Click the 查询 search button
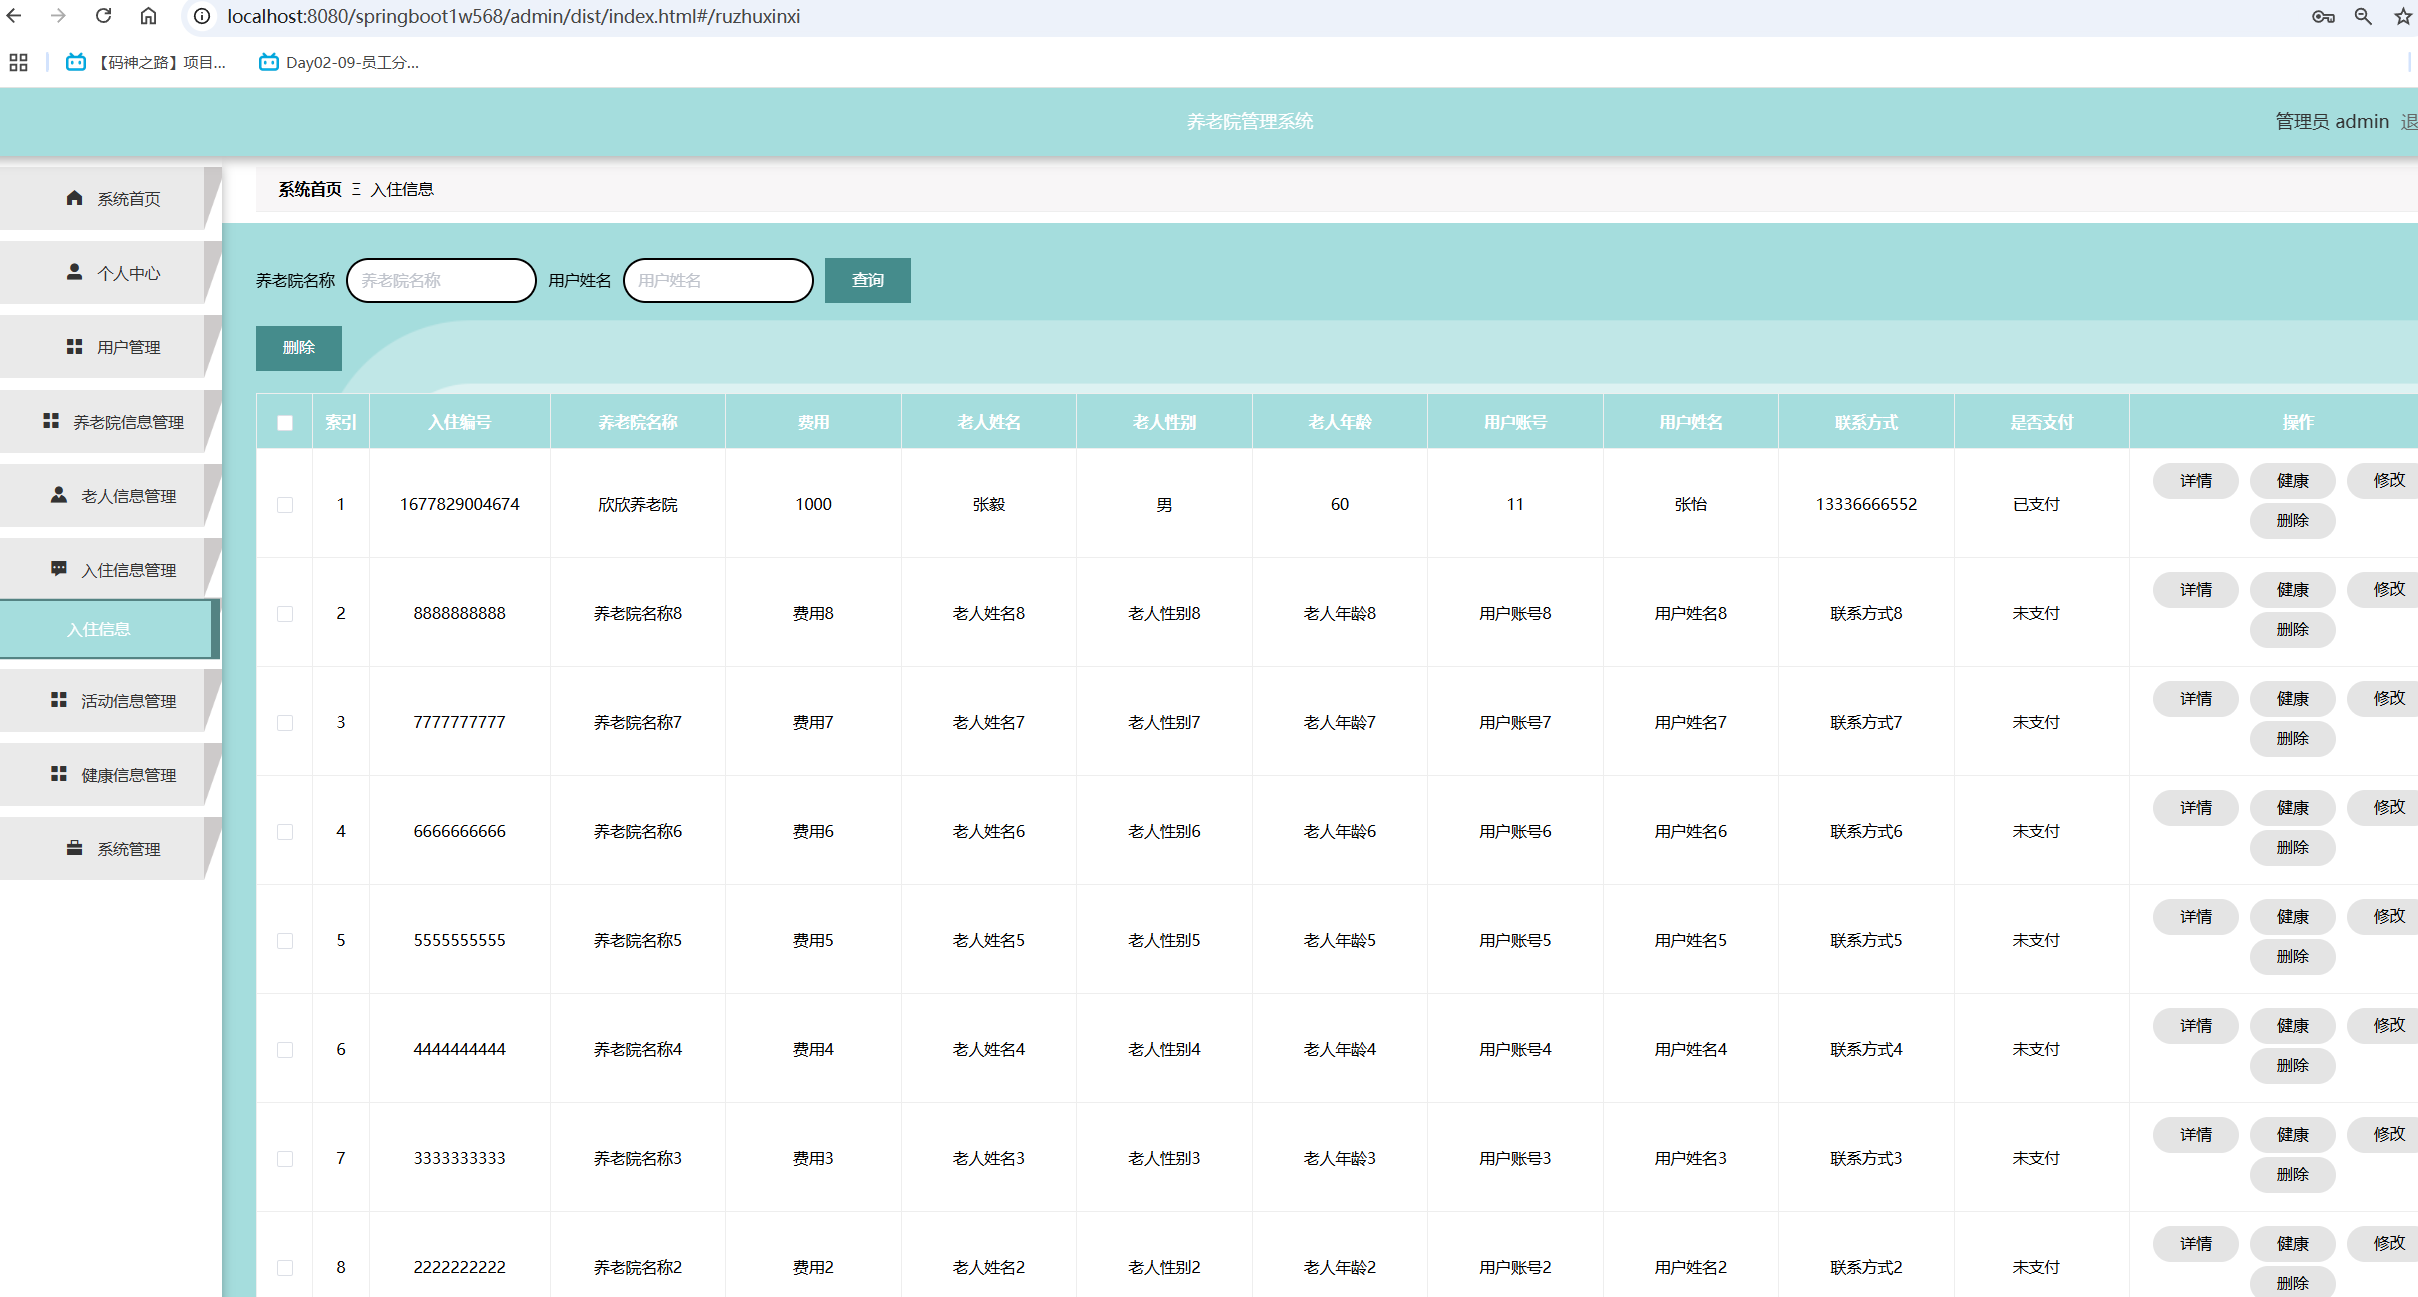 (x=867, y=280)
